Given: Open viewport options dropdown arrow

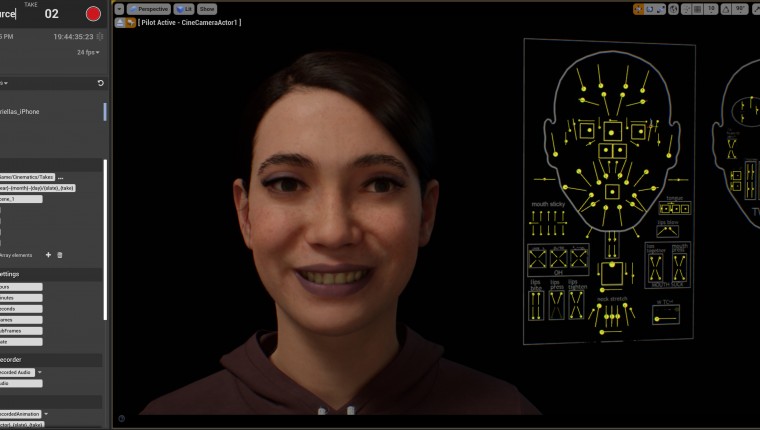Looking at the screenshot, I should tap(119, 9).
